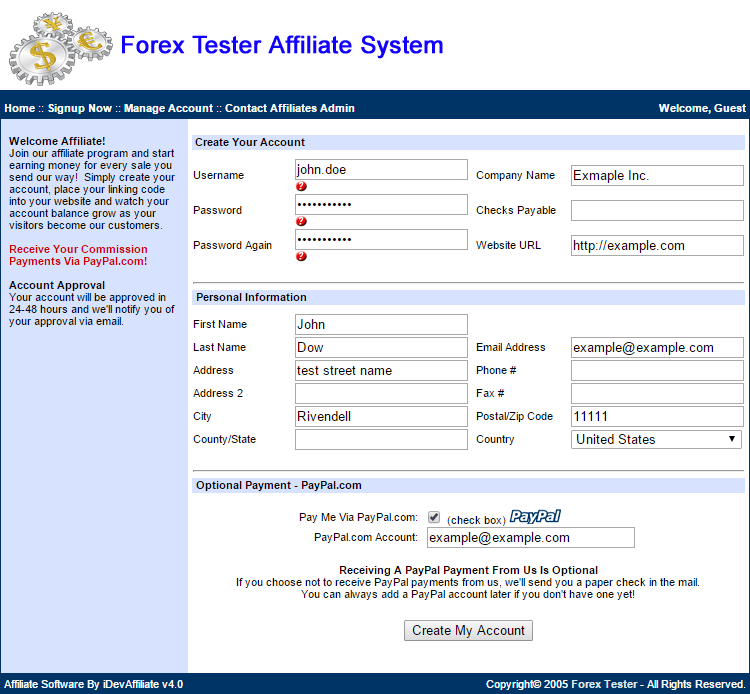Click the Email Address input field
Screen dimensions: 750x694
click(657, 347)
